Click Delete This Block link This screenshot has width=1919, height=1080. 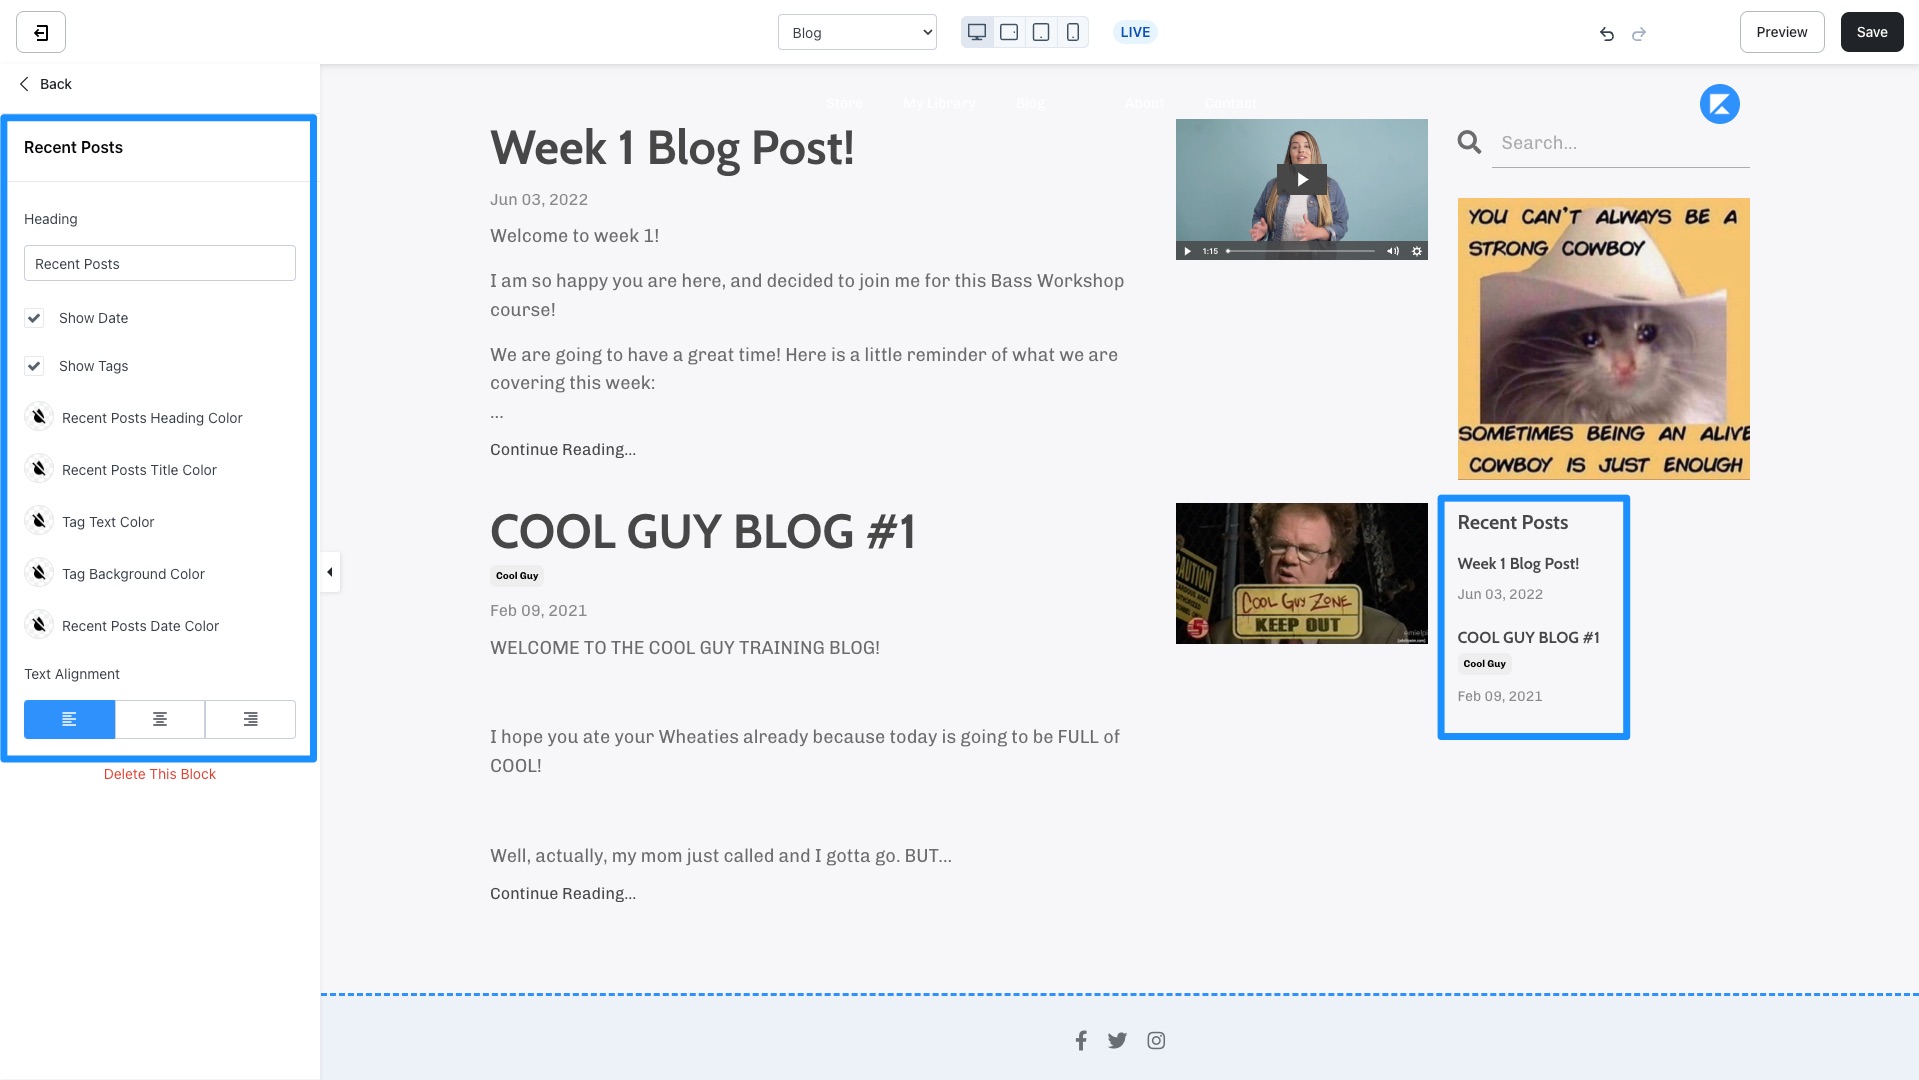pyautogui.click(x=160, y=774)
